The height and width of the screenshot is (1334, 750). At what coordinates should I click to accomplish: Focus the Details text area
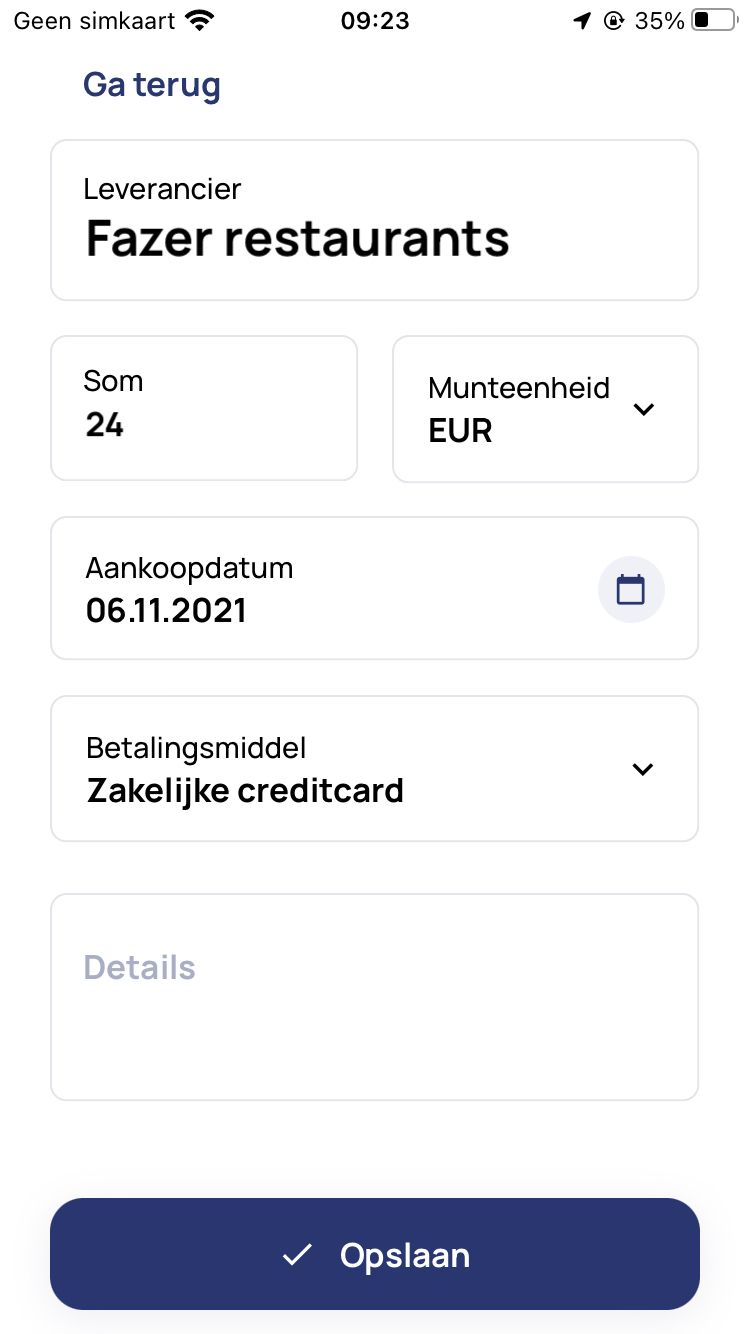[x=374, y=997]
